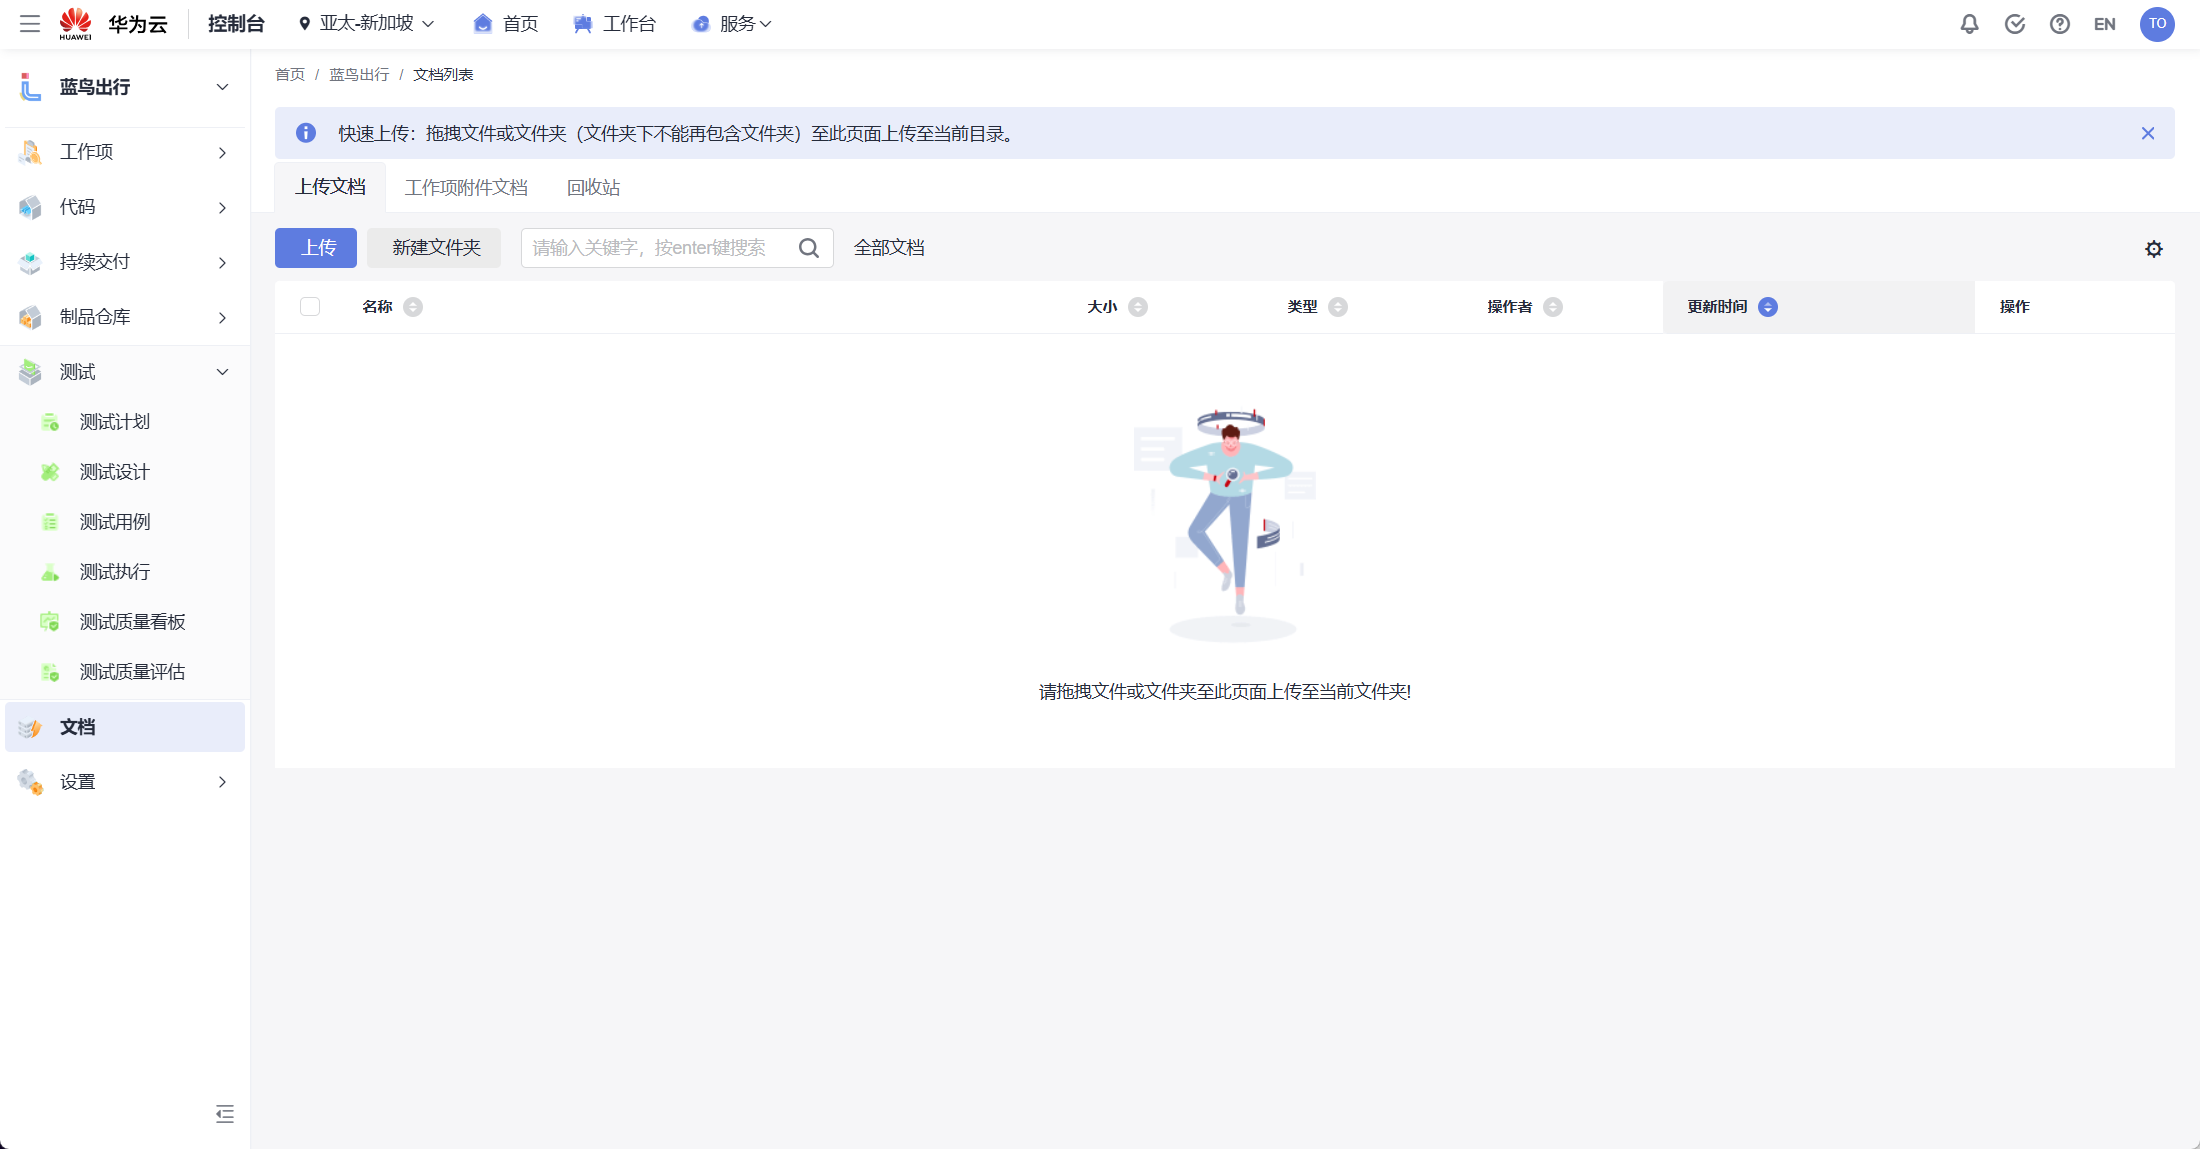Click the 新建文件夹 button

(x=433, y=248)
